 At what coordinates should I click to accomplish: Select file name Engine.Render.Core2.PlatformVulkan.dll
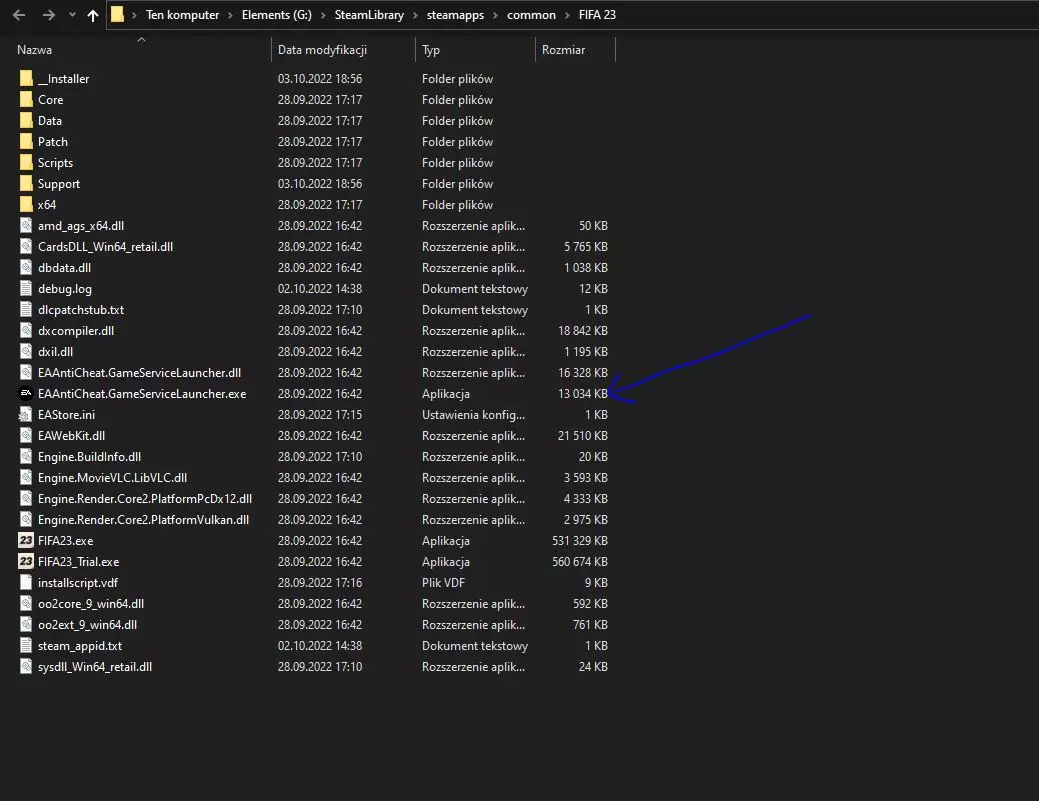144,520
